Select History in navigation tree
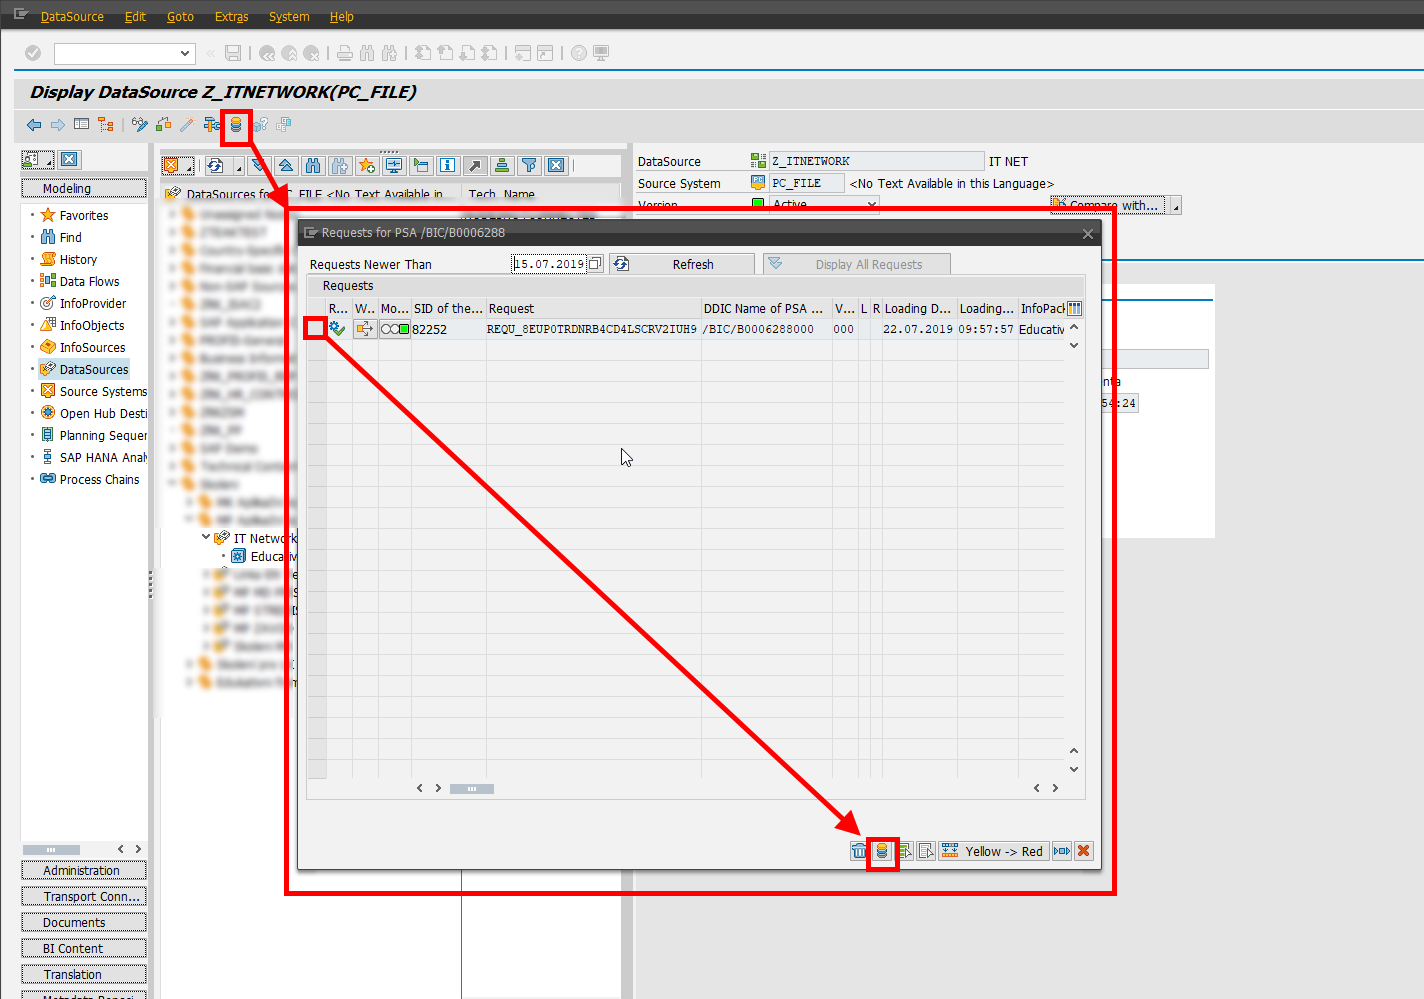The height and width of the screenshot is (999, 1424). point(78,259)
